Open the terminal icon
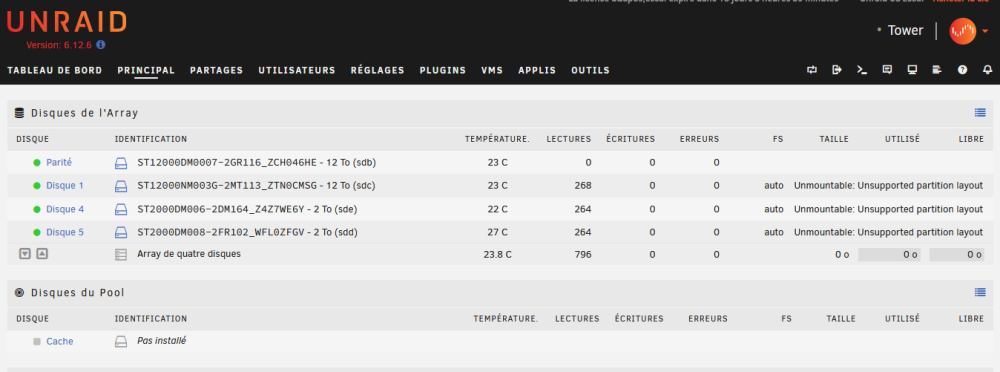Viewport: 1000px width, 372px height. (x=862, y=70)
